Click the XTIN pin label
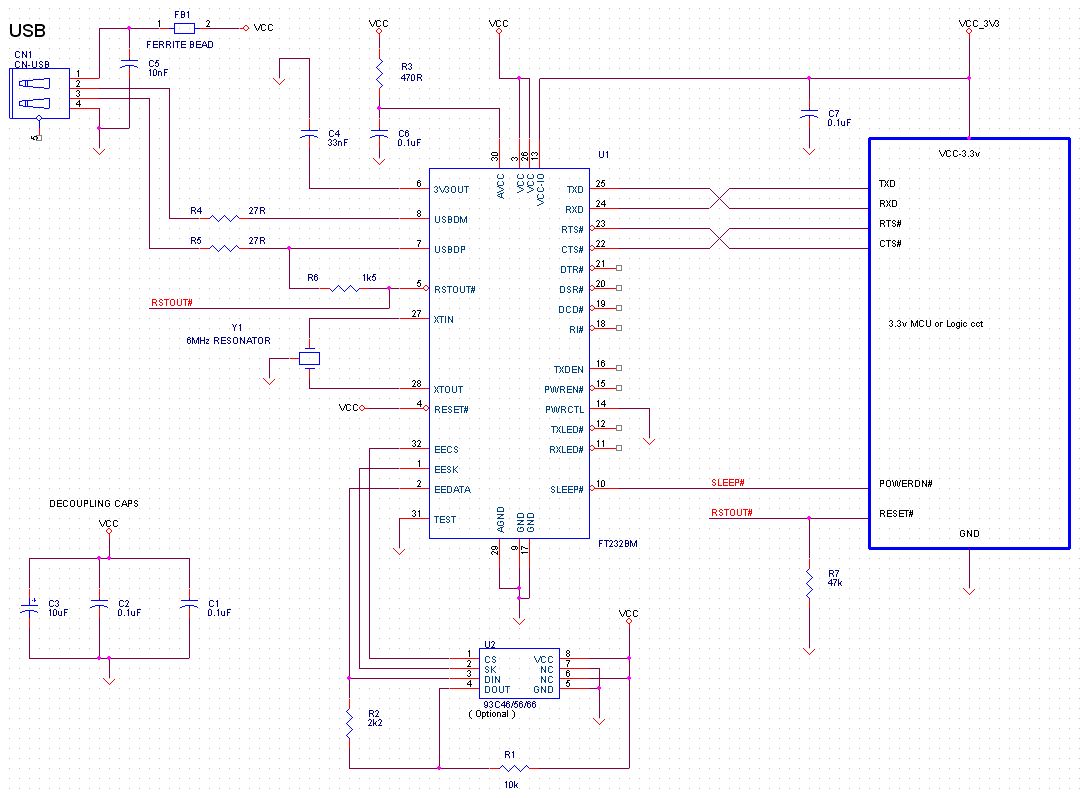This screenshot has width=1087, height=798. coord(444,319)
